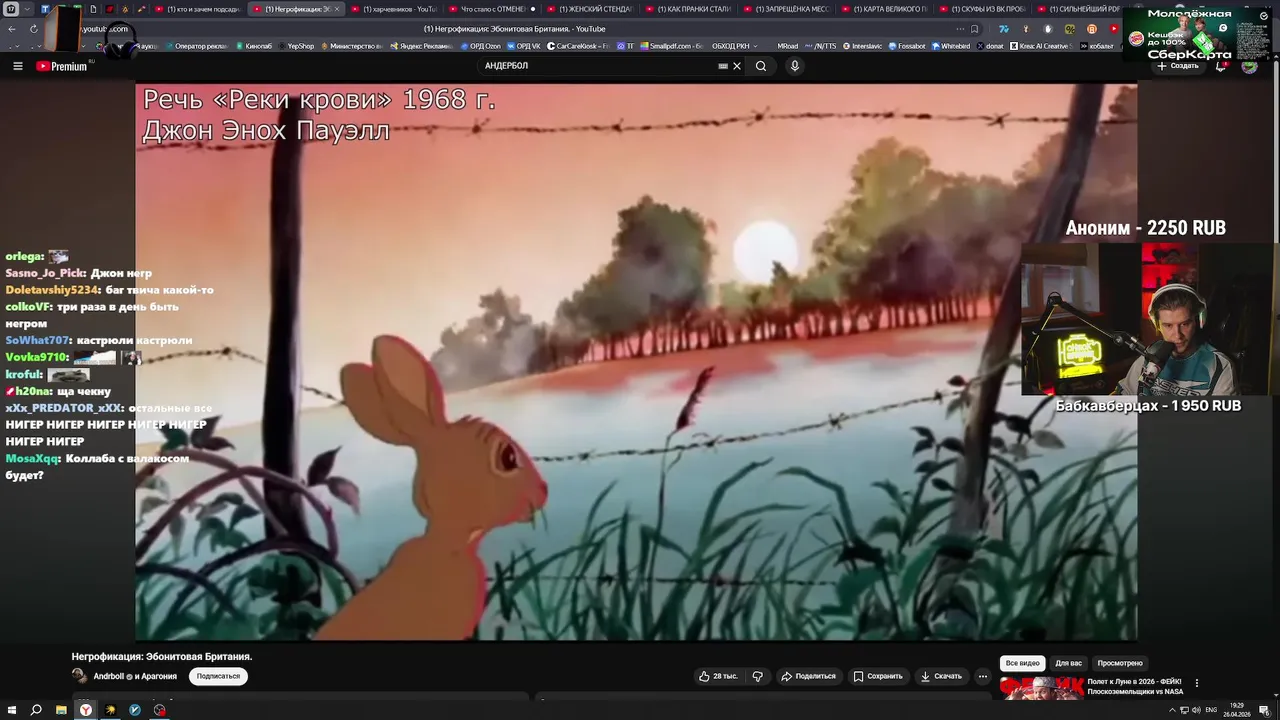Image resolution: width=1280 pixels, height=720 pixels.
Task: Select the Все видео chip
Action: coord(1022,663)
